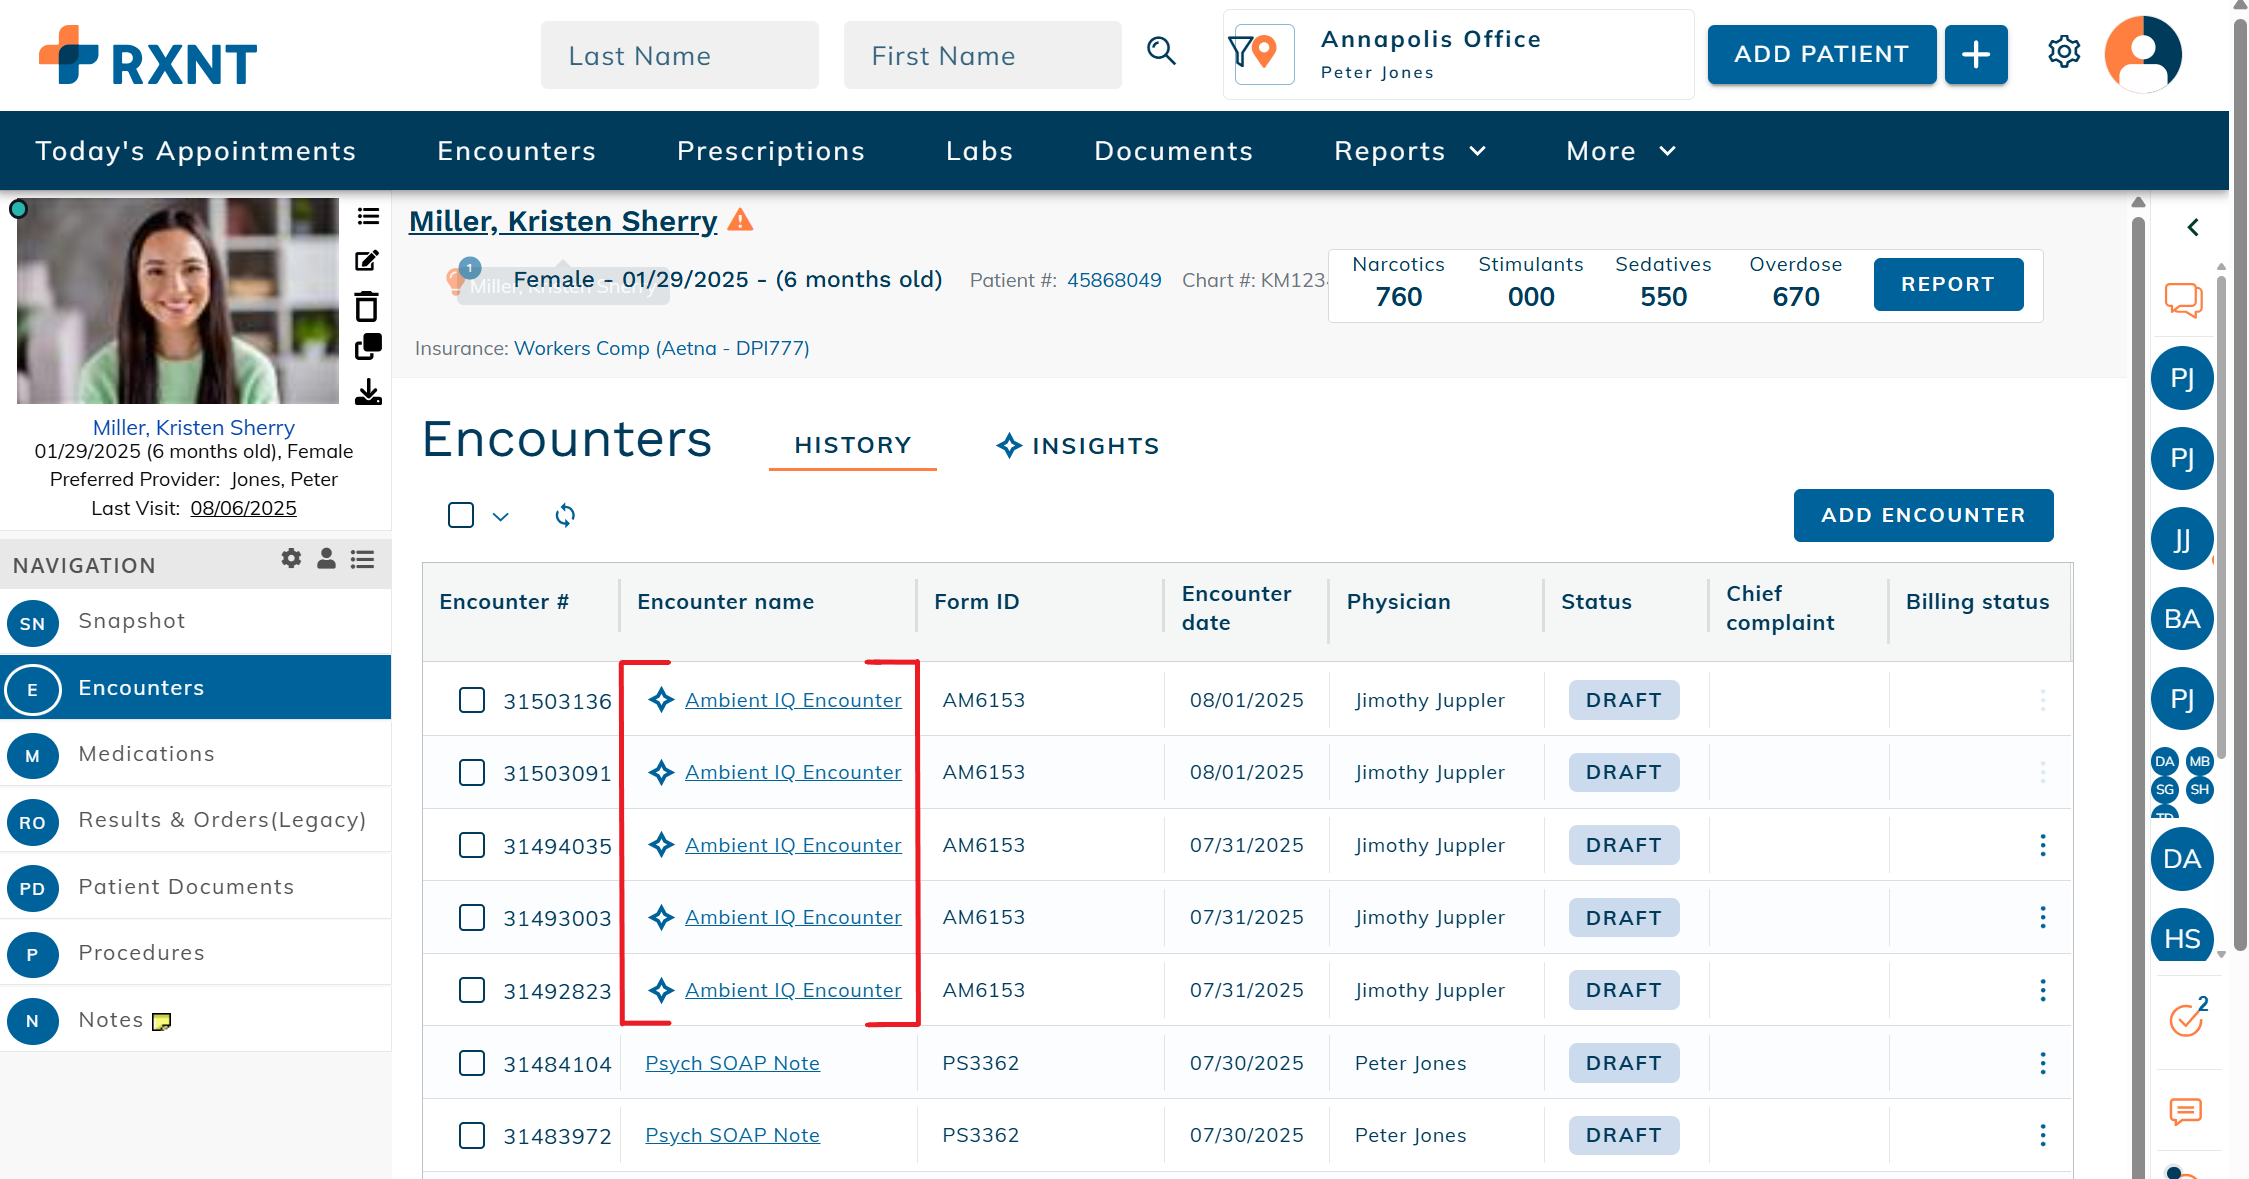Click the orange patient alert warning icon
2249x1179 pixels.
[x=740, y=220]
